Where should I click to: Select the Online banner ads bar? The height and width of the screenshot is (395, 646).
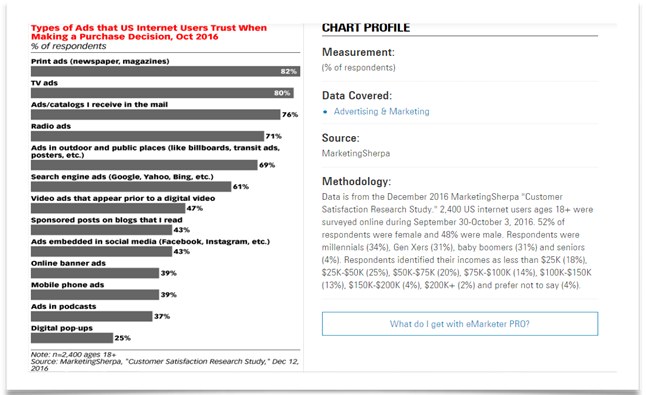pyautogui.click(x=95, y=273)
